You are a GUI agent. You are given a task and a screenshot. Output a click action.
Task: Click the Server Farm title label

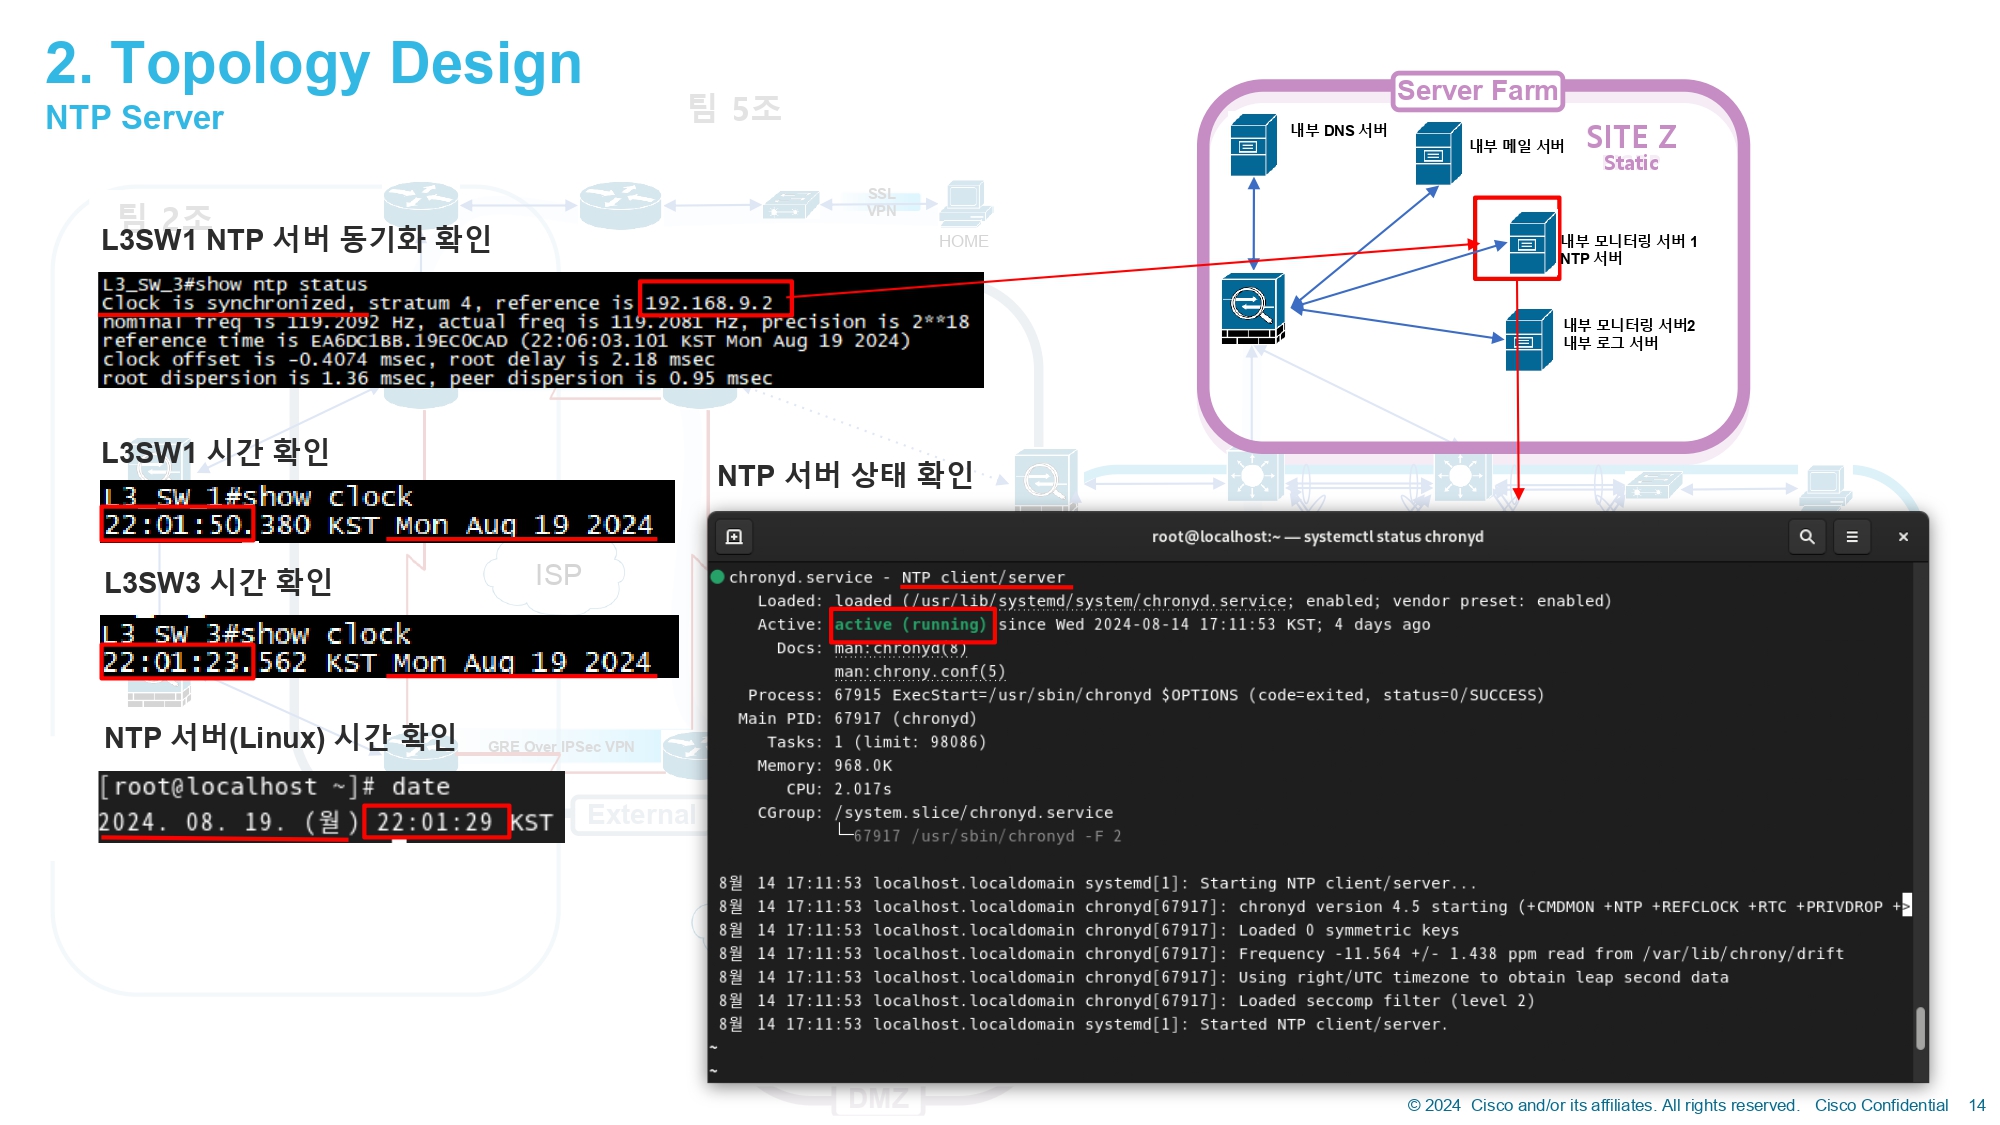(x=1477, y=91)
